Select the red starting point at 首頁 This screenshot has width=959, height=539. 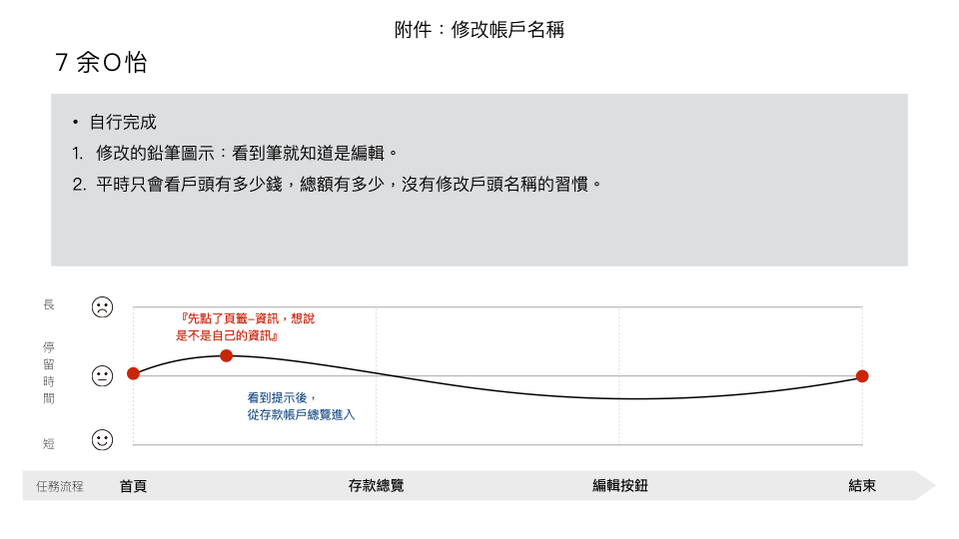133,373
